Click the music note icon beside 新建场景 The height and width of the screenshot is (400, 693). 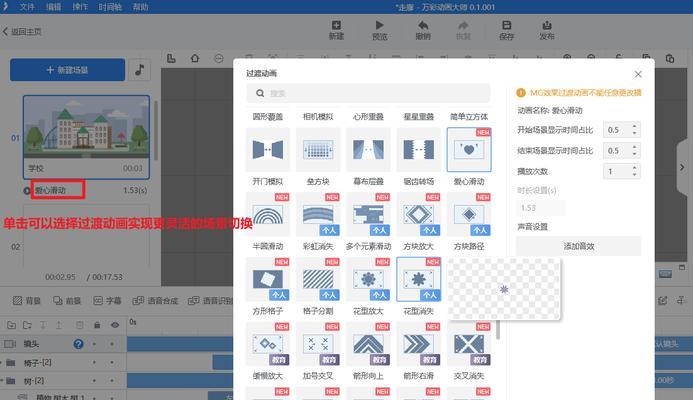[140, 70]
